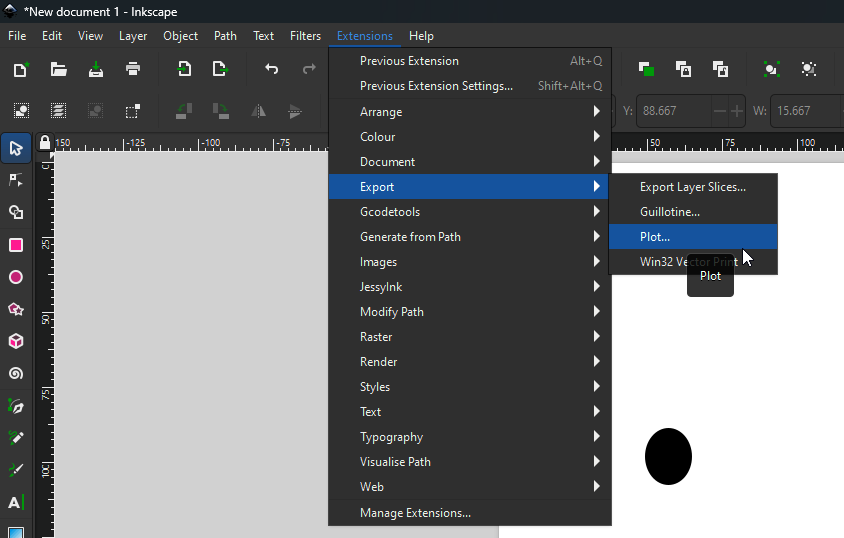Click the Import icon
The image size is (844, 538).
(184, 69)
